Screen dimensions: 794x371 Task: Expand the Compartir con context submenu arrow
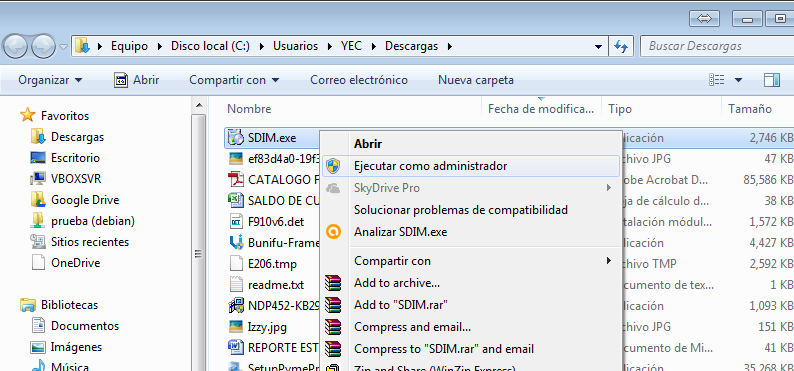click(608, 261)
